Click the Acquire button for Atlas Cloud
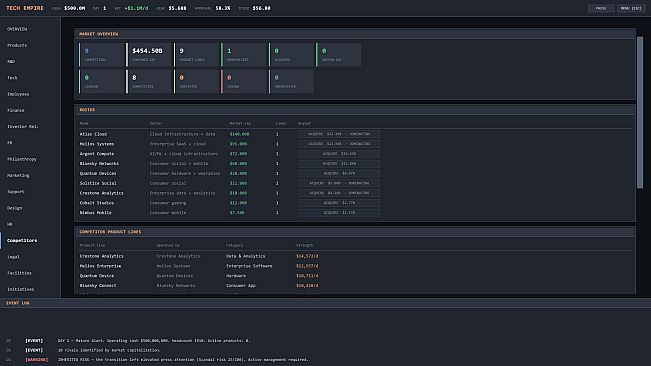Screen dimensions: 651x366 coord(339,134)
